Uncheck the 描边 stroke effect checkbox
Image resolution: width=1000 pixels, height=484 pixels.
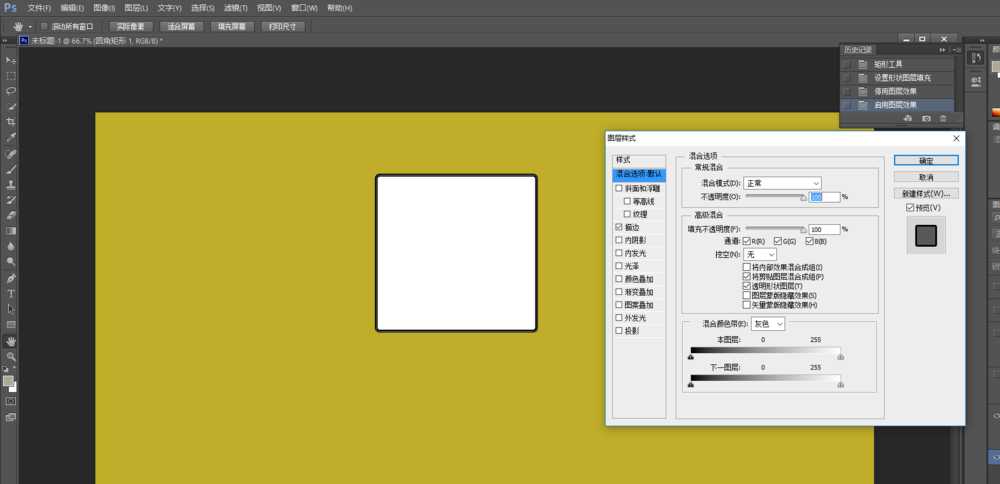click(619, 228)
